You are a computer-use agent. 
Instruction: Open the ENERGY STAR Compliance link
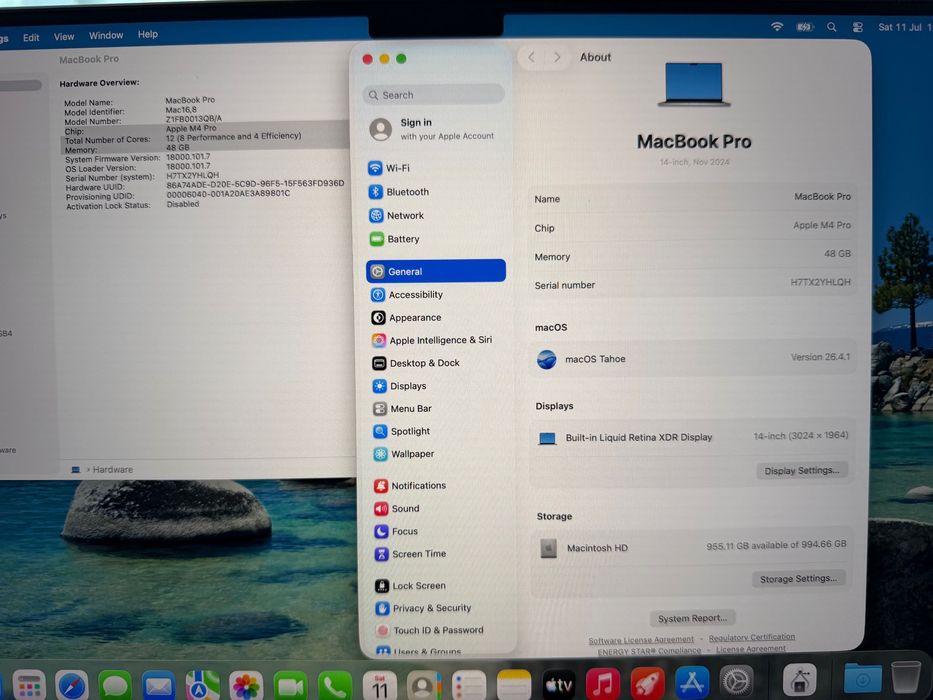pyautogui.click(x=649, y=651)
